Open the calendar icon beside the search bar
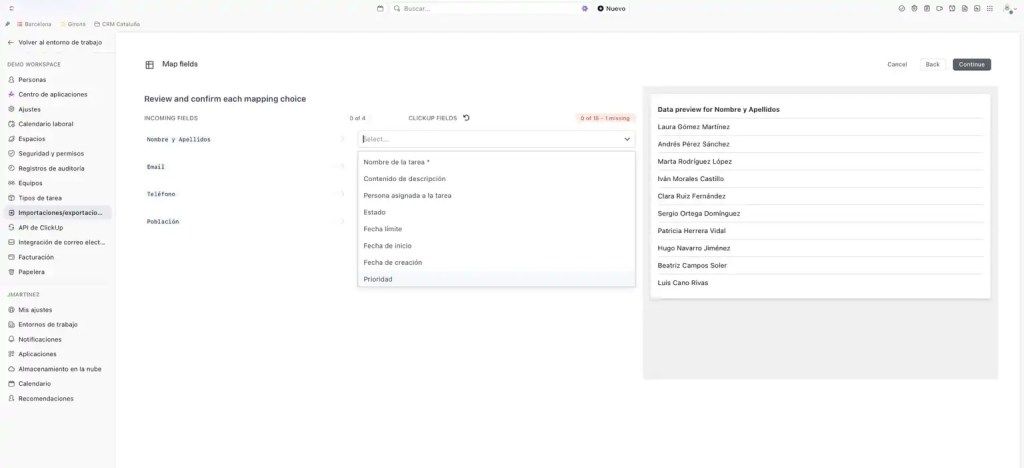The width and height of the screenshot is (1024, 468). (380, 8)
